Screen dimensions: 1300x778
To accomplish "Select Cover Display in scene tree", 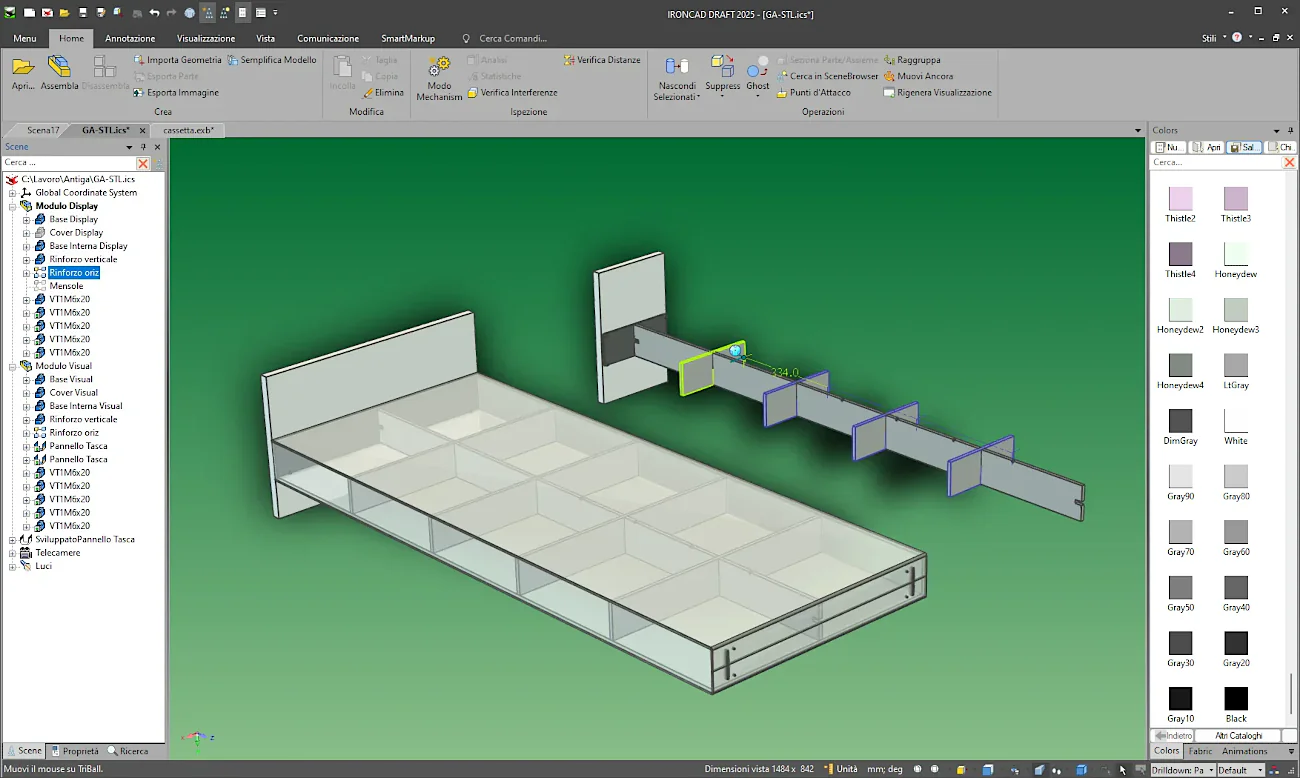I will tap(76, 233).
